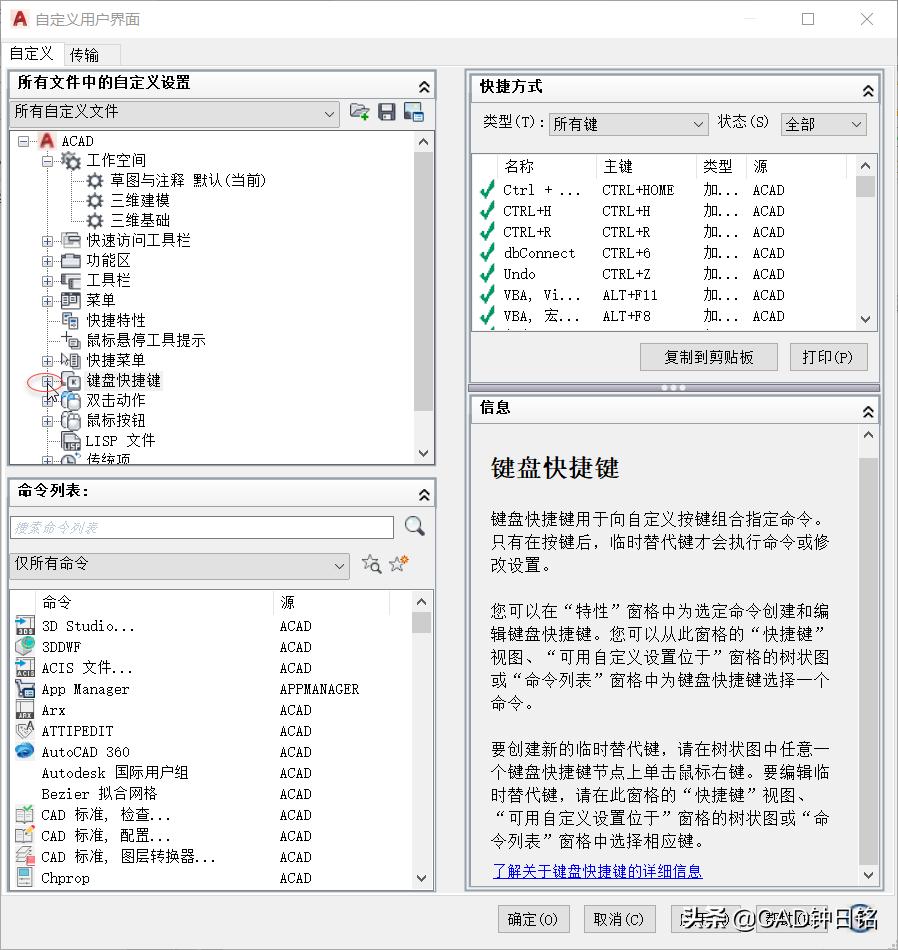Click the star-with-magnifier find command icon
898x950 pixels.
tap(371, 564)
